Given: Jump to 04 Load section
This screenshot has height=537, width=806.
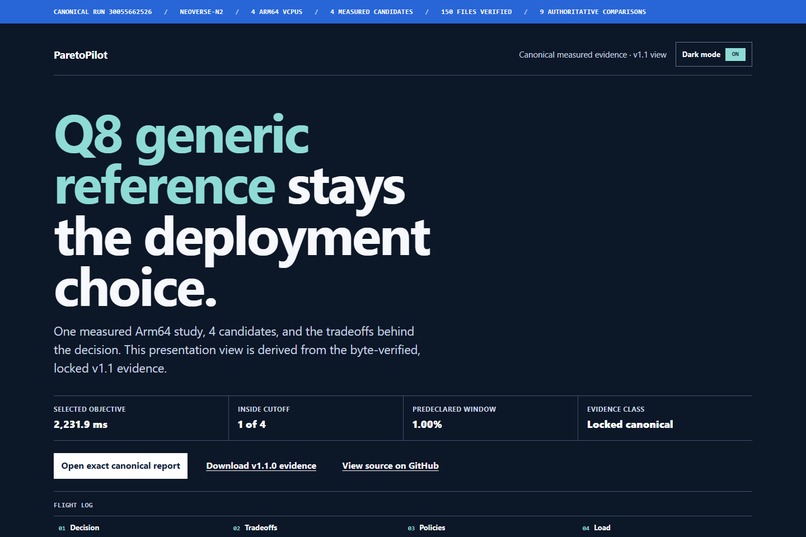Looking at the screenshot, I should pyautogui.click(x=596, y=528).
